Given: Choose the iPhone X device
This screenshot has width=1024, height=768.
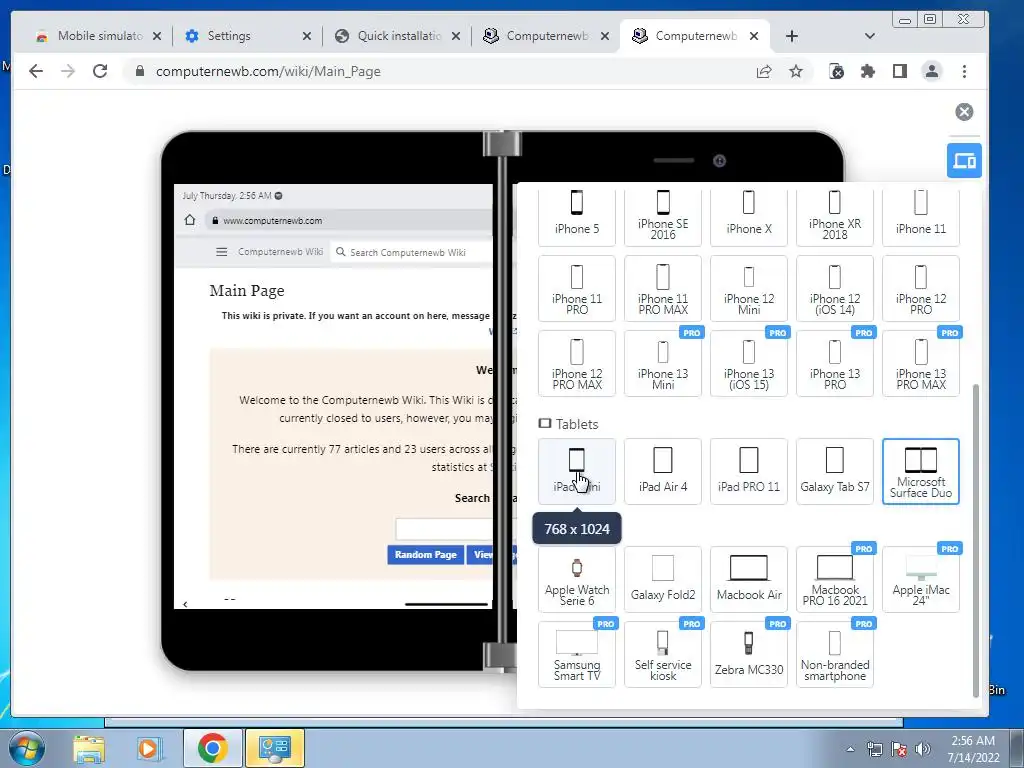Looking at the screenshot, I should (749, 217).
